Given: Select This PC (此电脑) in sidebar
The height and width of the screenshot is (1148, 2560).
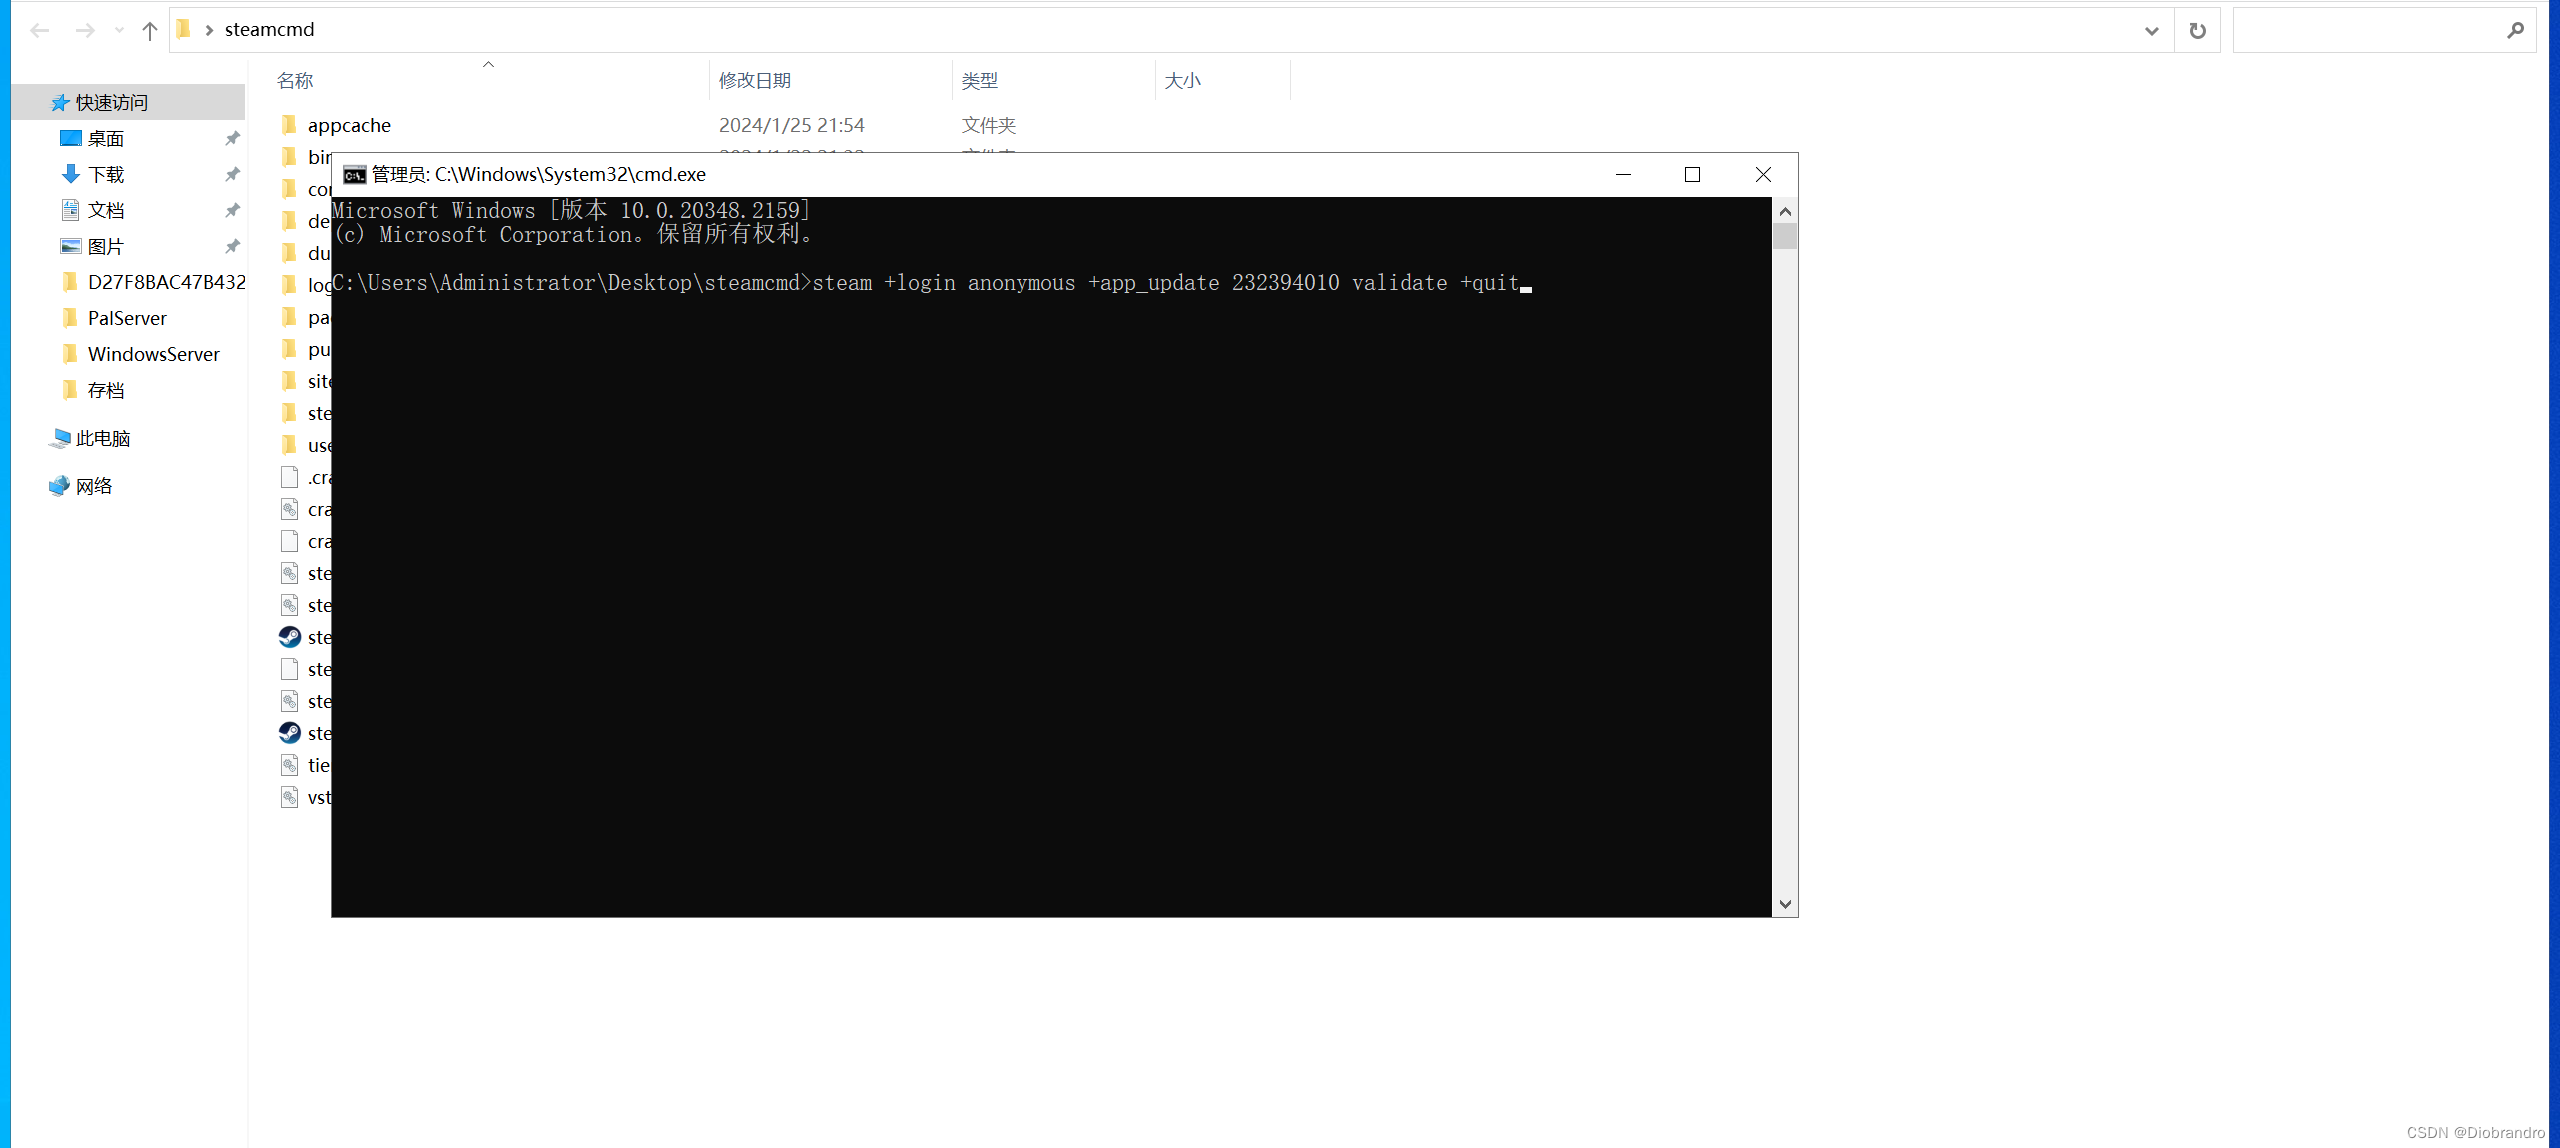Looking at the screenshot, I should coord(102,439).
